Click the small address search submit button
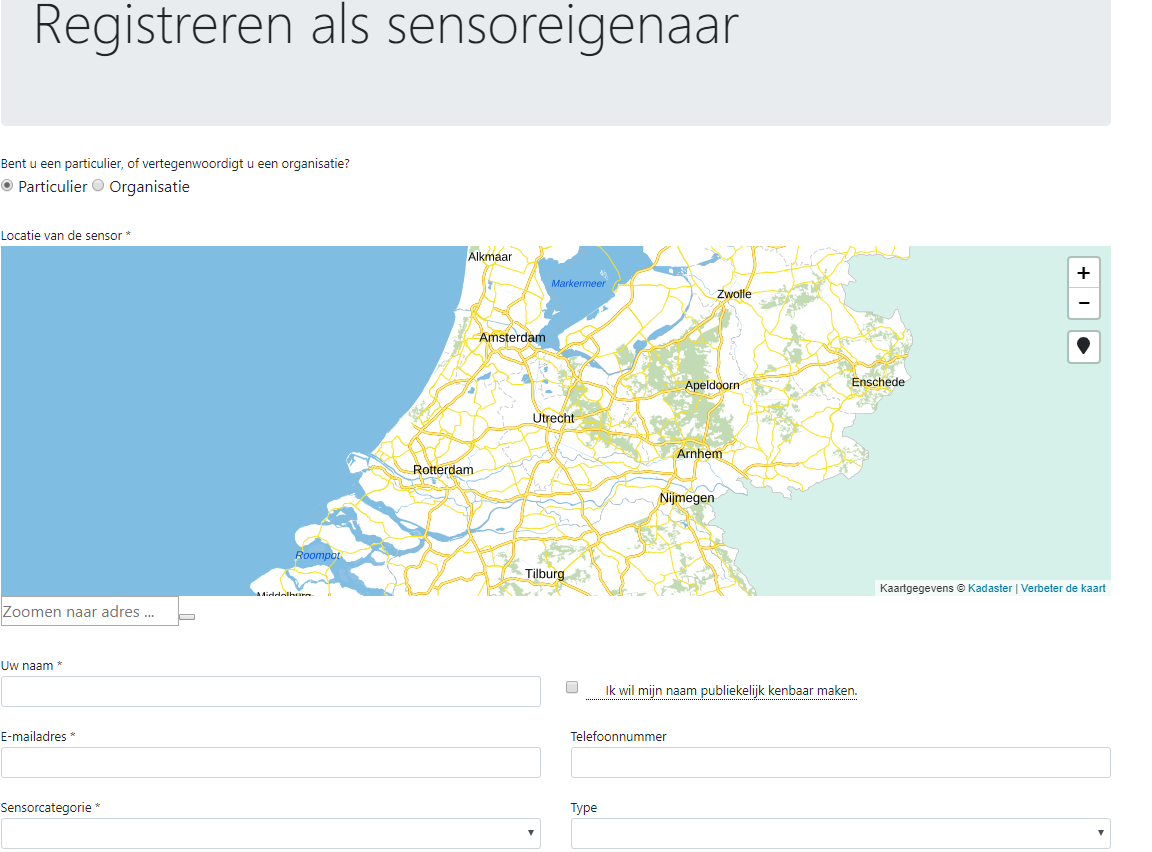 [x=187, y=617]
